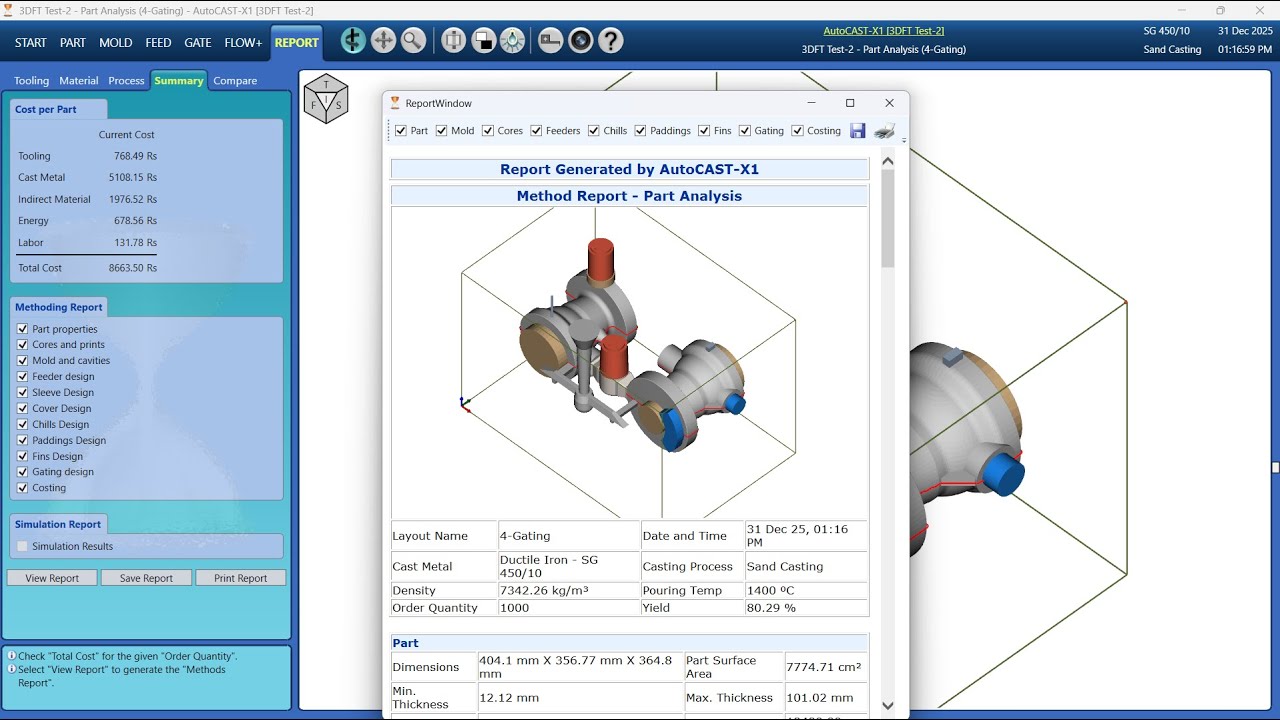This screenshot has height=720, width=1280.
Task: Toggle Sleeve Design checkbox
Action: click(x=23, y=393)
